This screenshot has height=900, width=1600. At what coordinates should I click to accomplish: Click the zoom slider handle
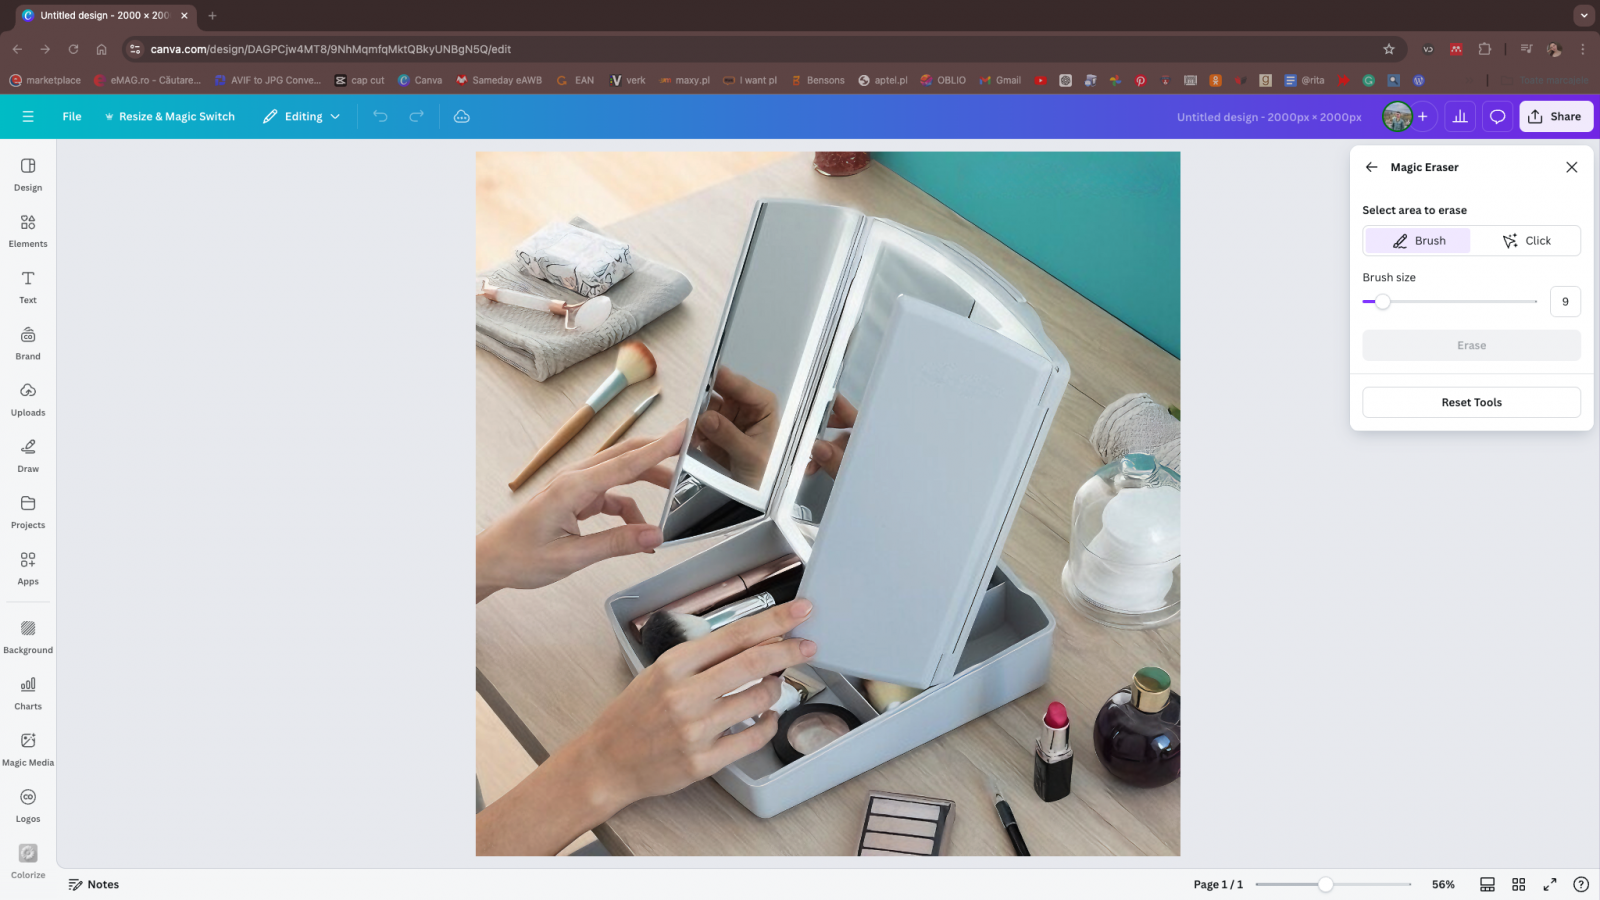[1325, 884]
